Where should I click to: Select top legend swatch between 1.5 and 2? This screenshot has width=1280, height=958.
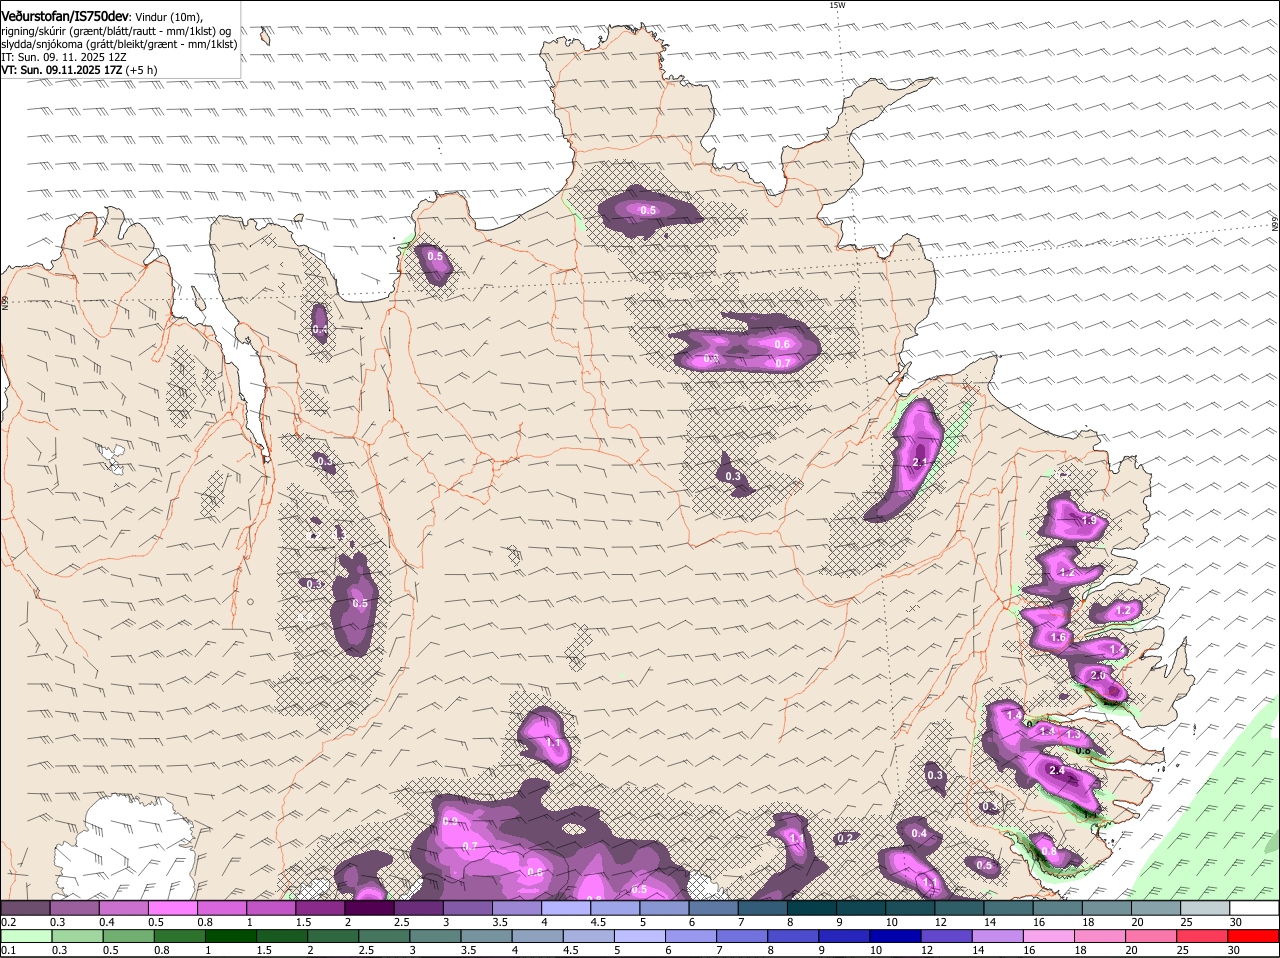(x=320, y=908)
